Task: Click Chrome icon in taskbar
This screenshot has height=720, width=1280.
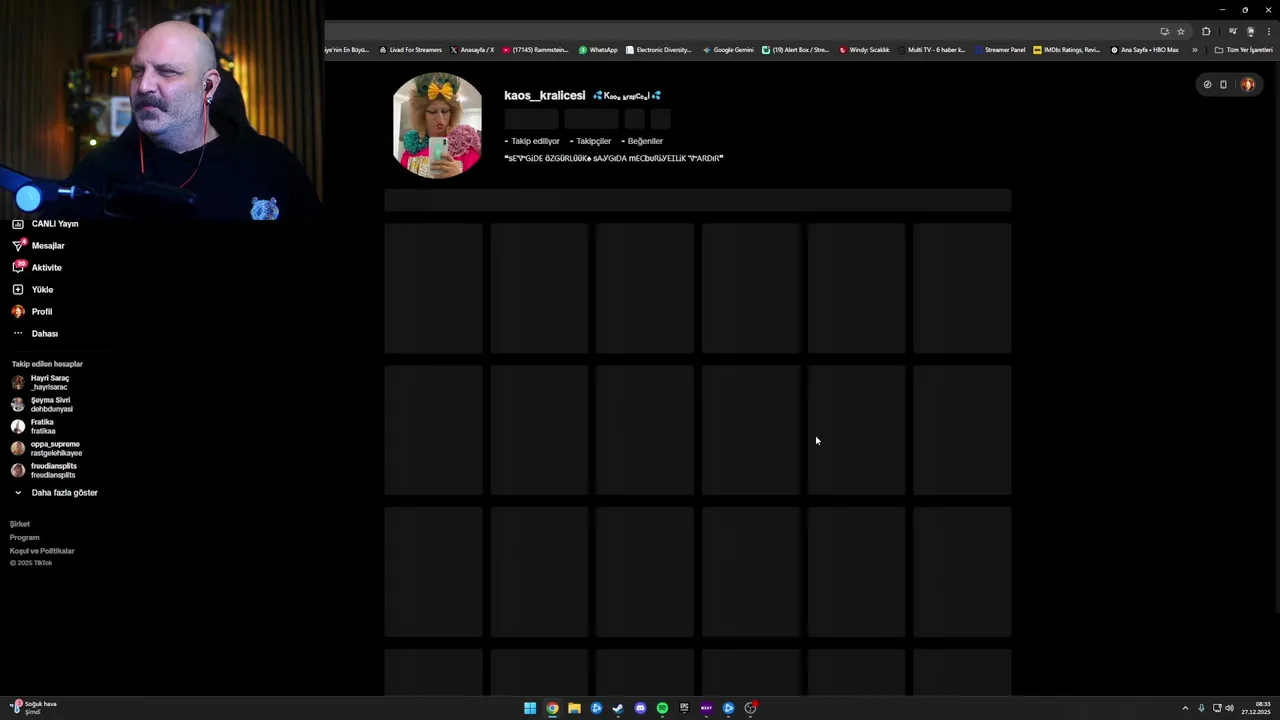Action: [552, 708]
